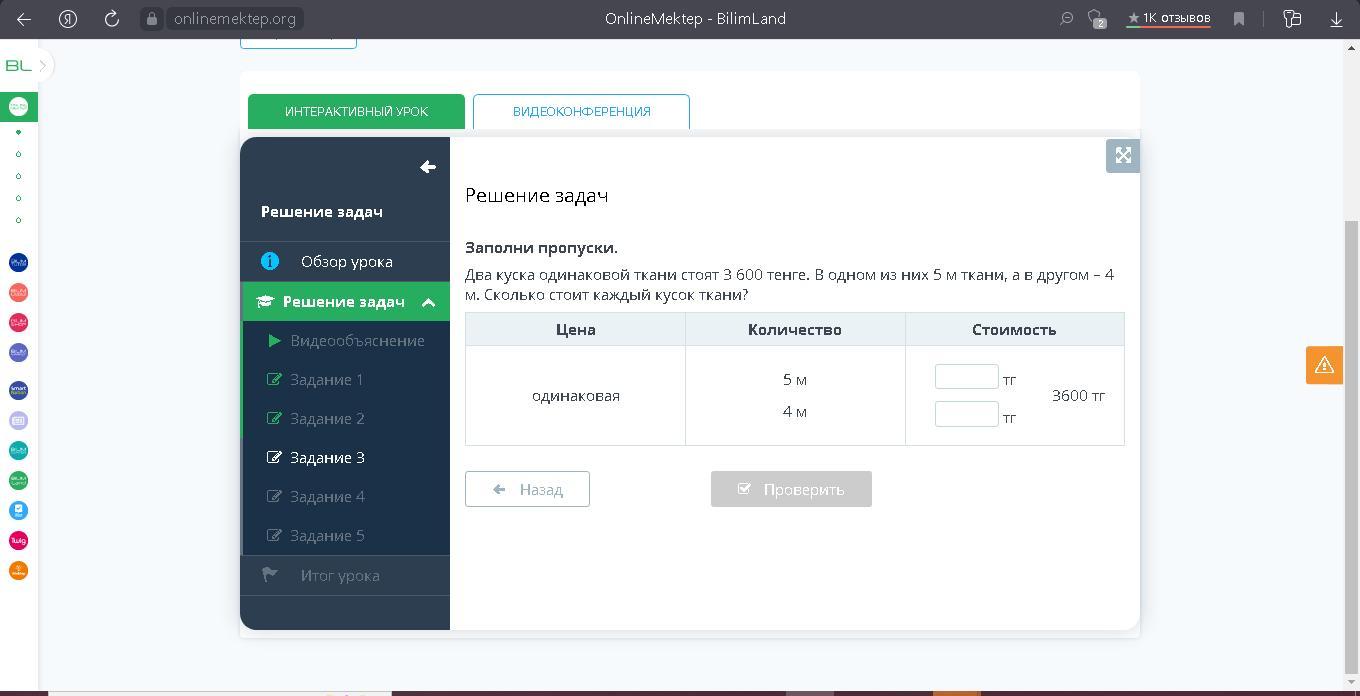Reload the page with refresh icon
Viewport: 1360px width, 696px height.
coord(112,18)
